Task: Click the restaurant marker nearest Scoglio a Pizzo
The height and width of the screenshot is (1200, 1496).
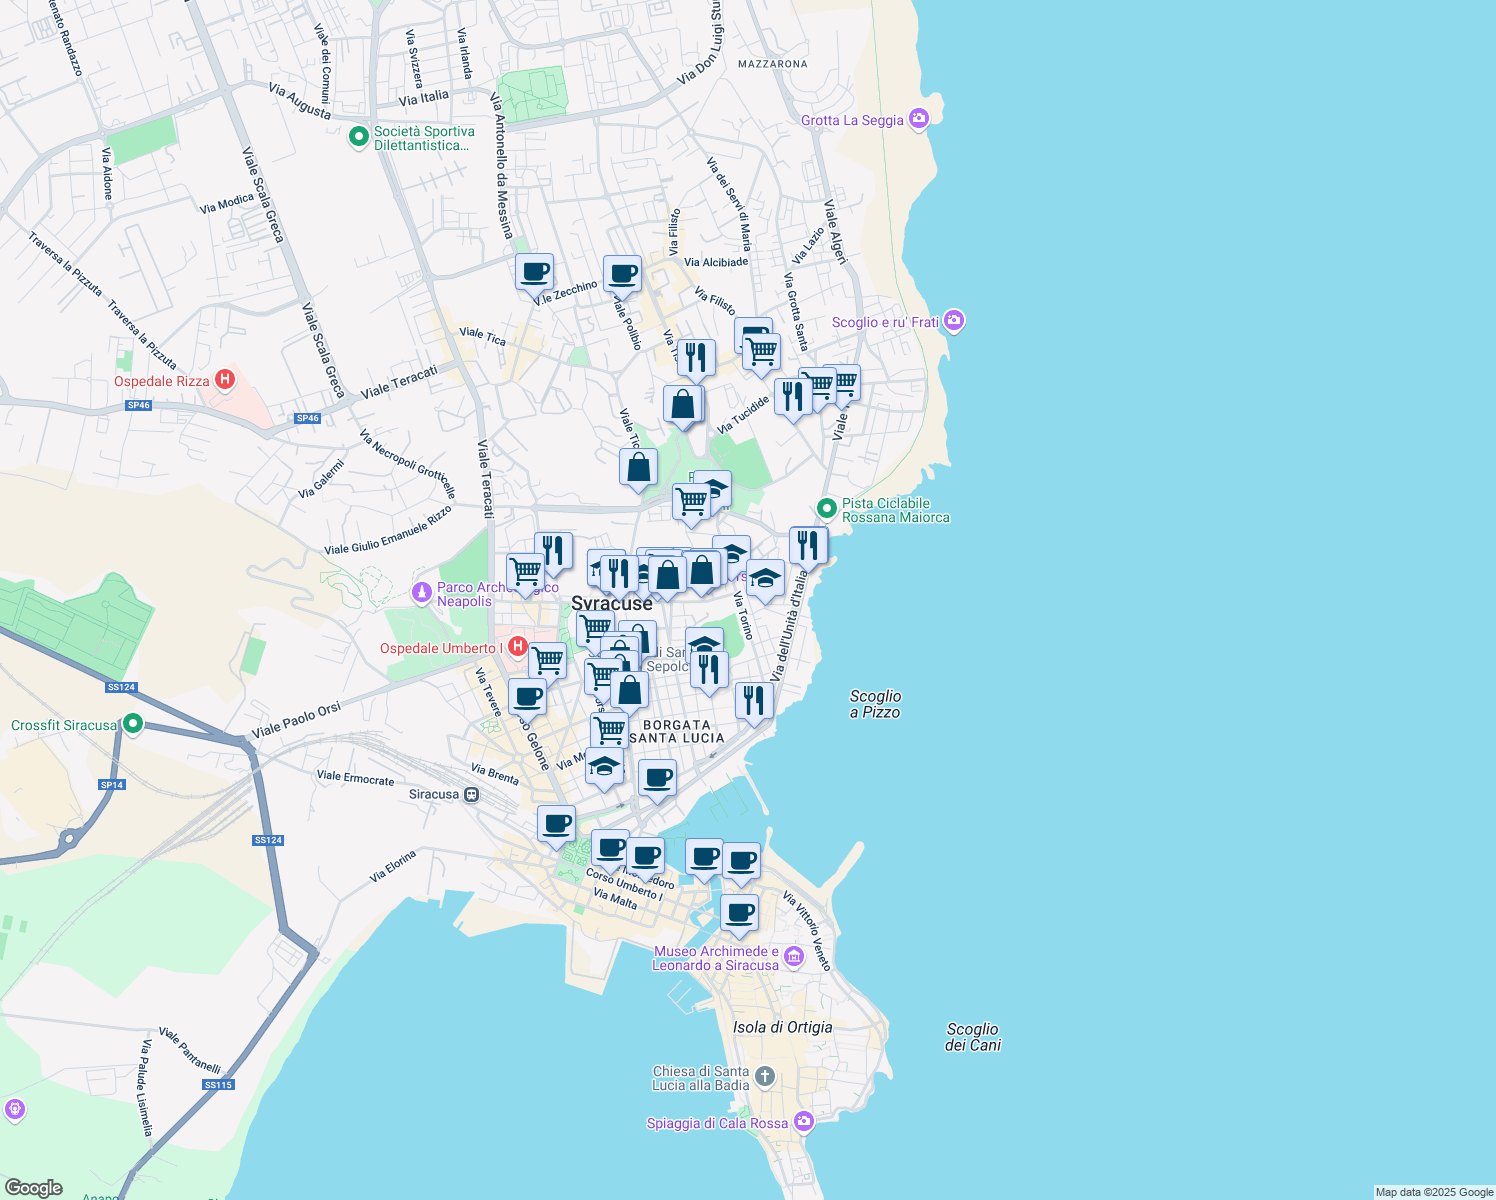Action: 754,700
